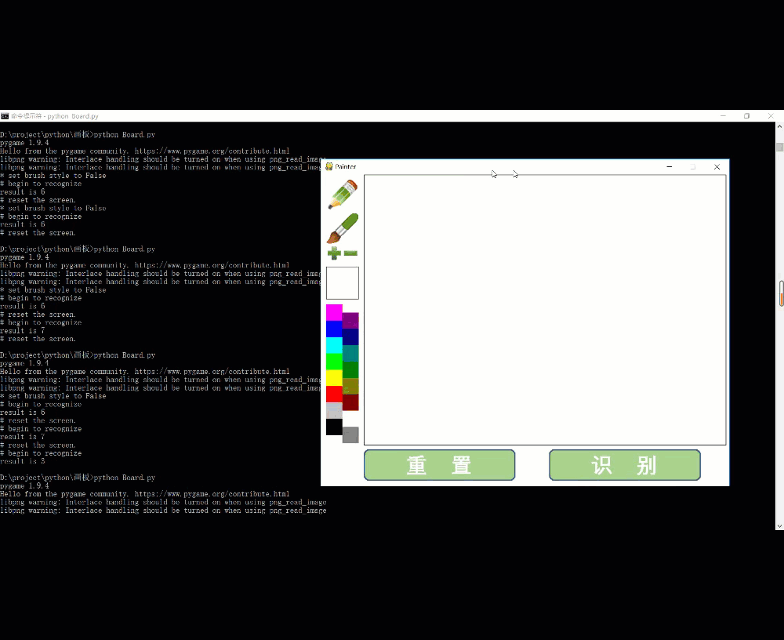Click the command prompt scrollbar up arrow

click(780, 127)
